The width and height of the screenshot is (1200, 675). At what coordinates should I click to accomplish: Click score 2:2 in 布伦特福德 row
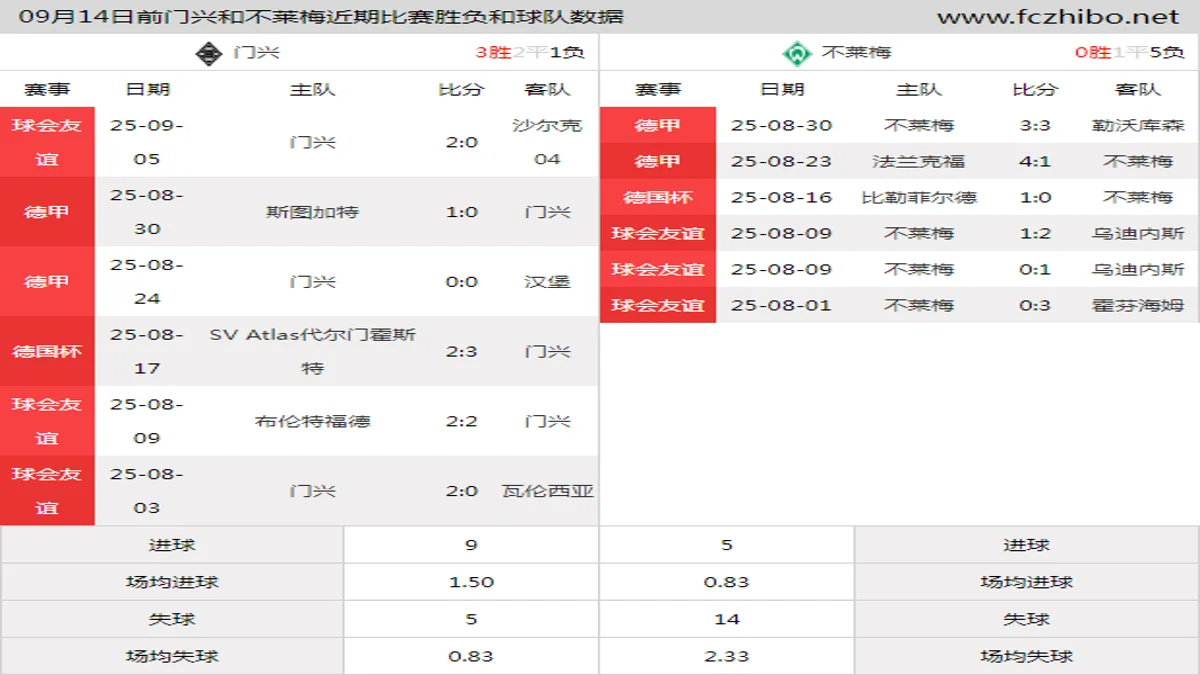pos(462,421)
